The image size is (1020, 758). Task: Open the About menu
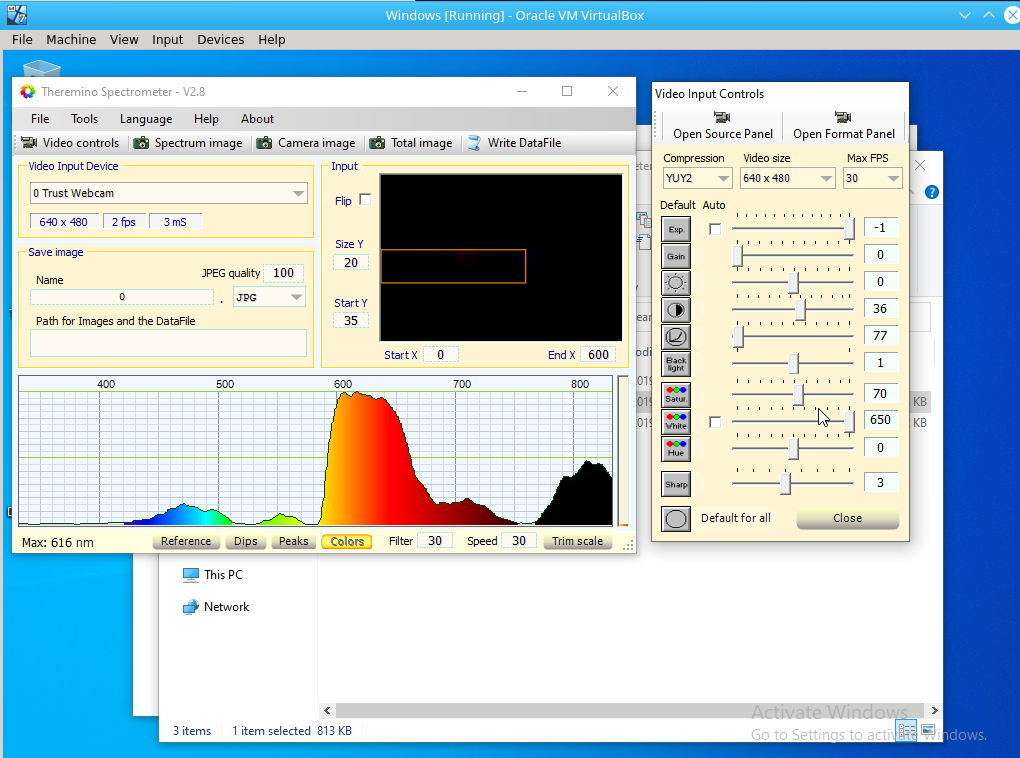point(258,119)
